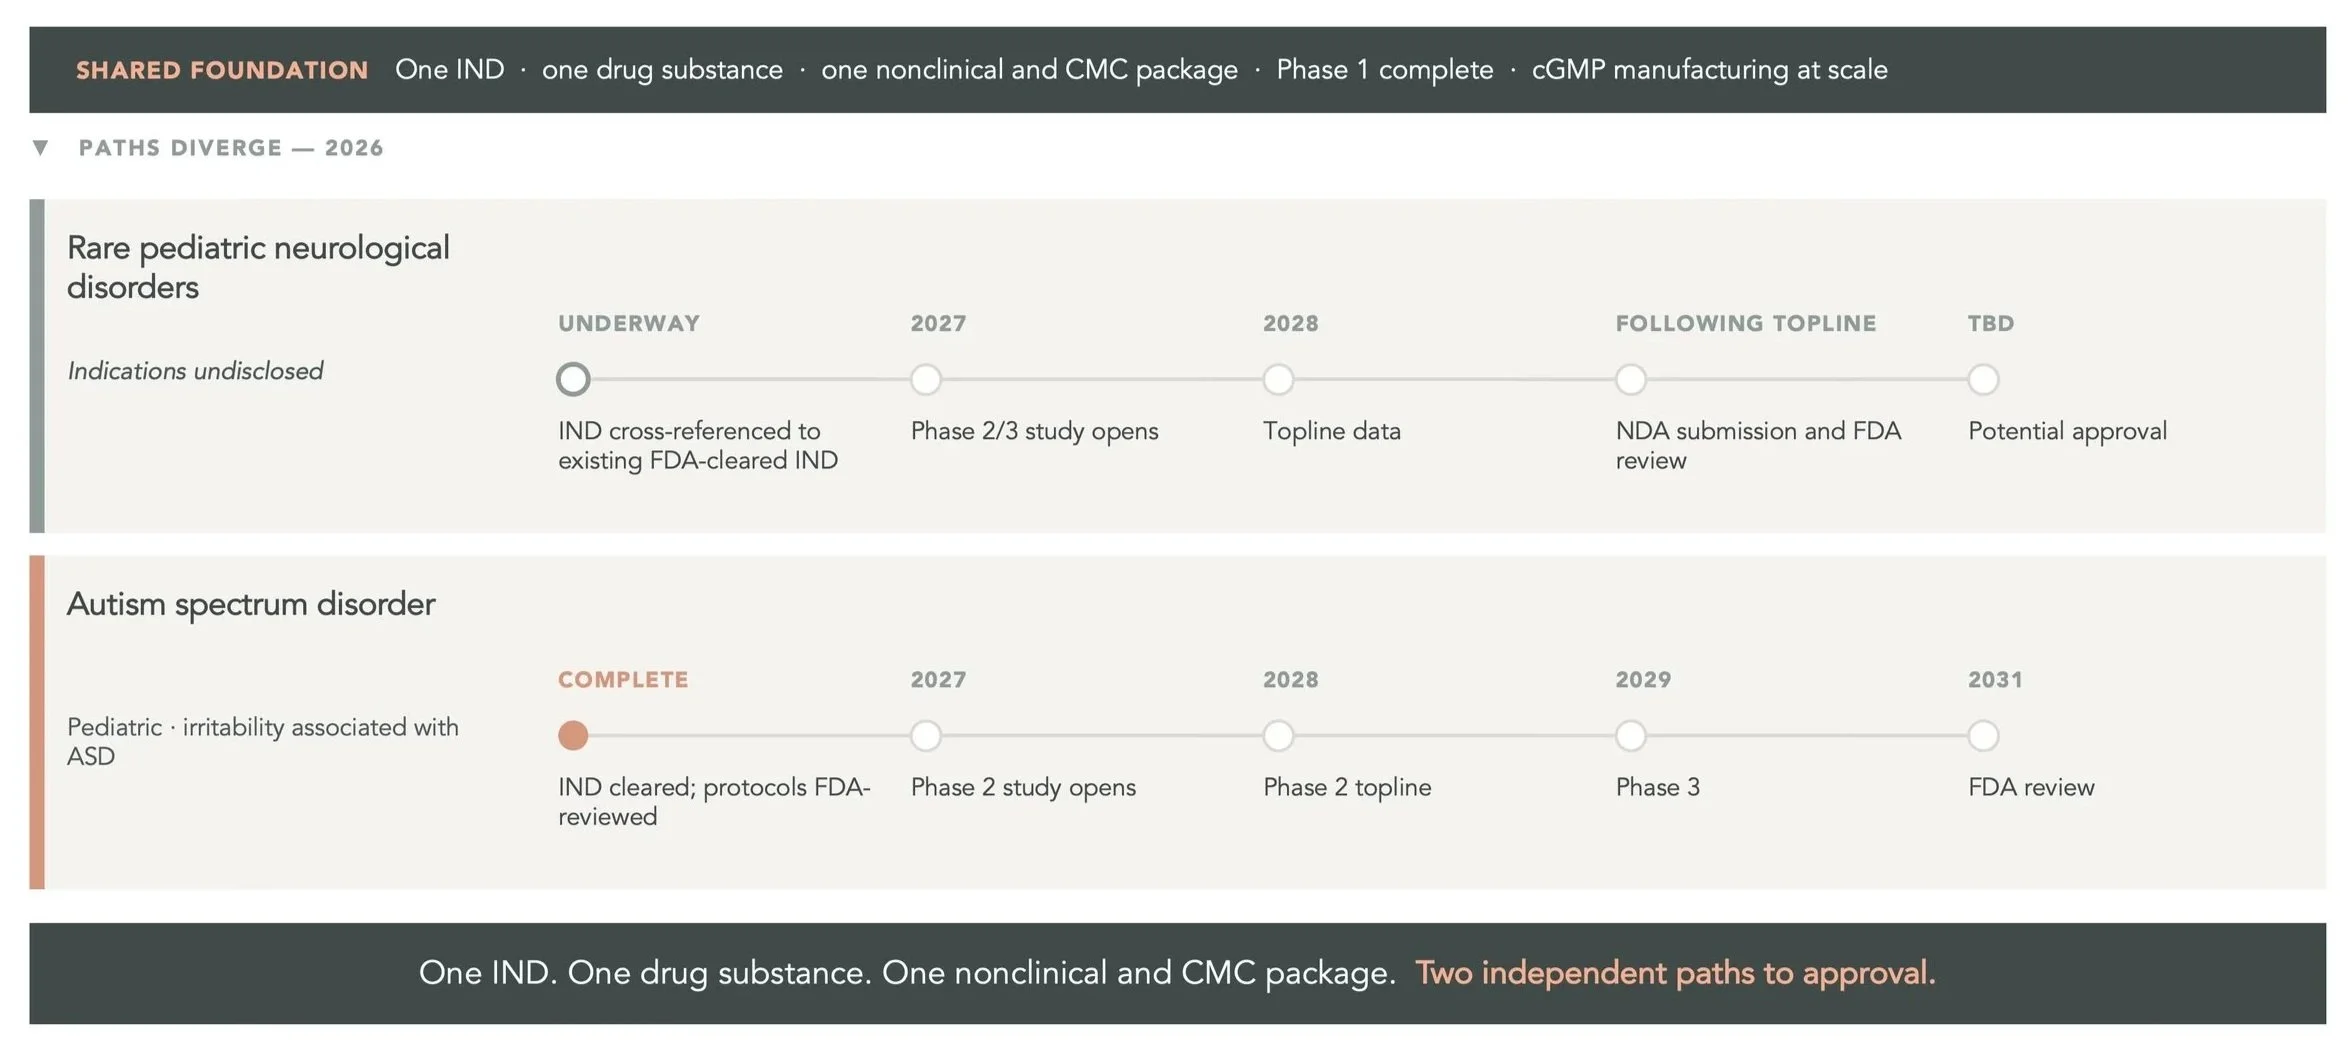This screenshot has height=1057, width=2350.
Task: Click the 'TBD' label
Action: tap(1991, 323)
